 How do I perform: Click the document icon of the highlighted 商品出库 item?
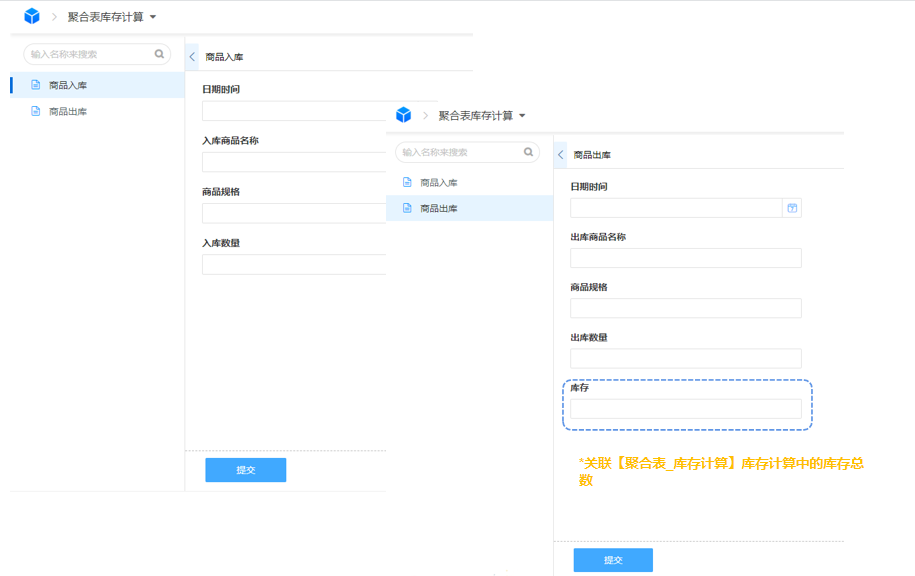coord(407,208)
